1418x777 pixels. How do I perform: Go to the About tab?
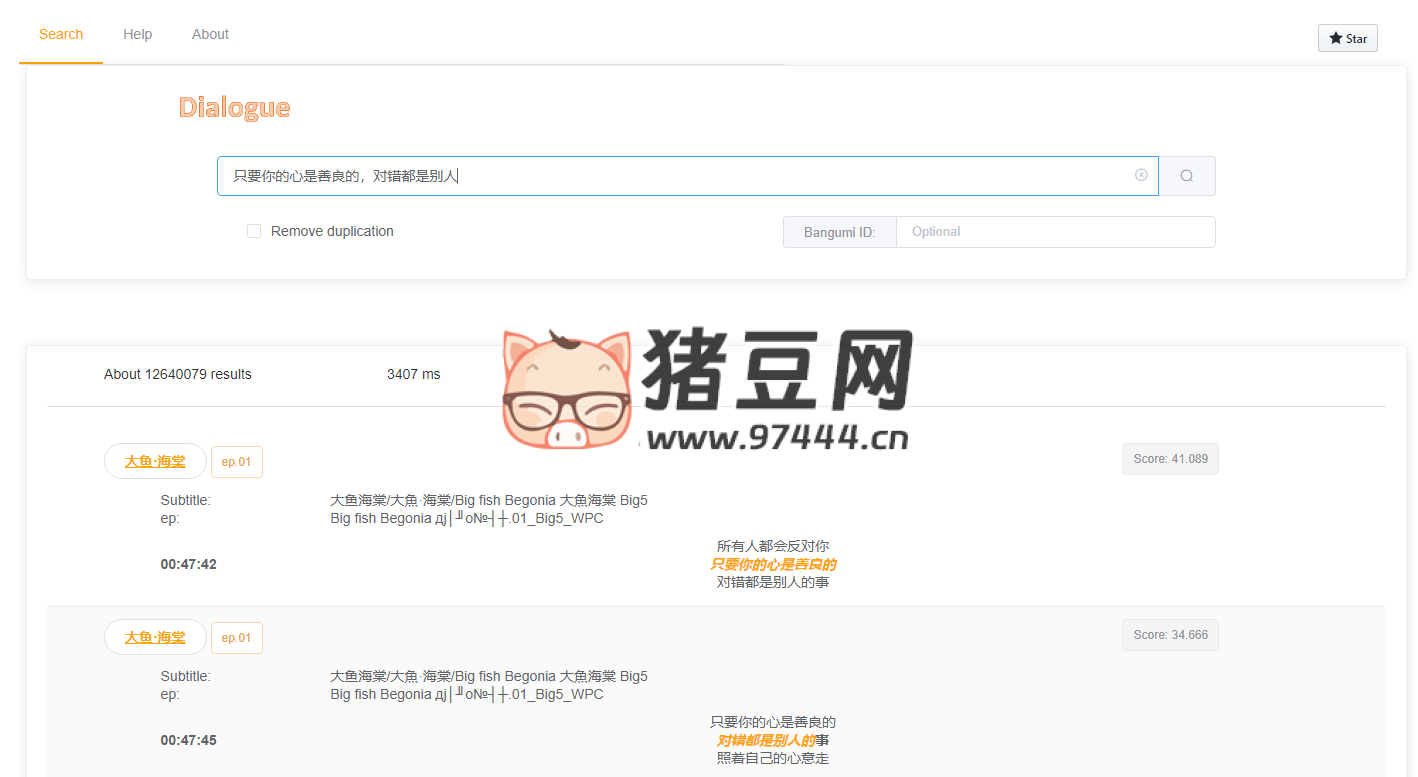tap(210, 34)
